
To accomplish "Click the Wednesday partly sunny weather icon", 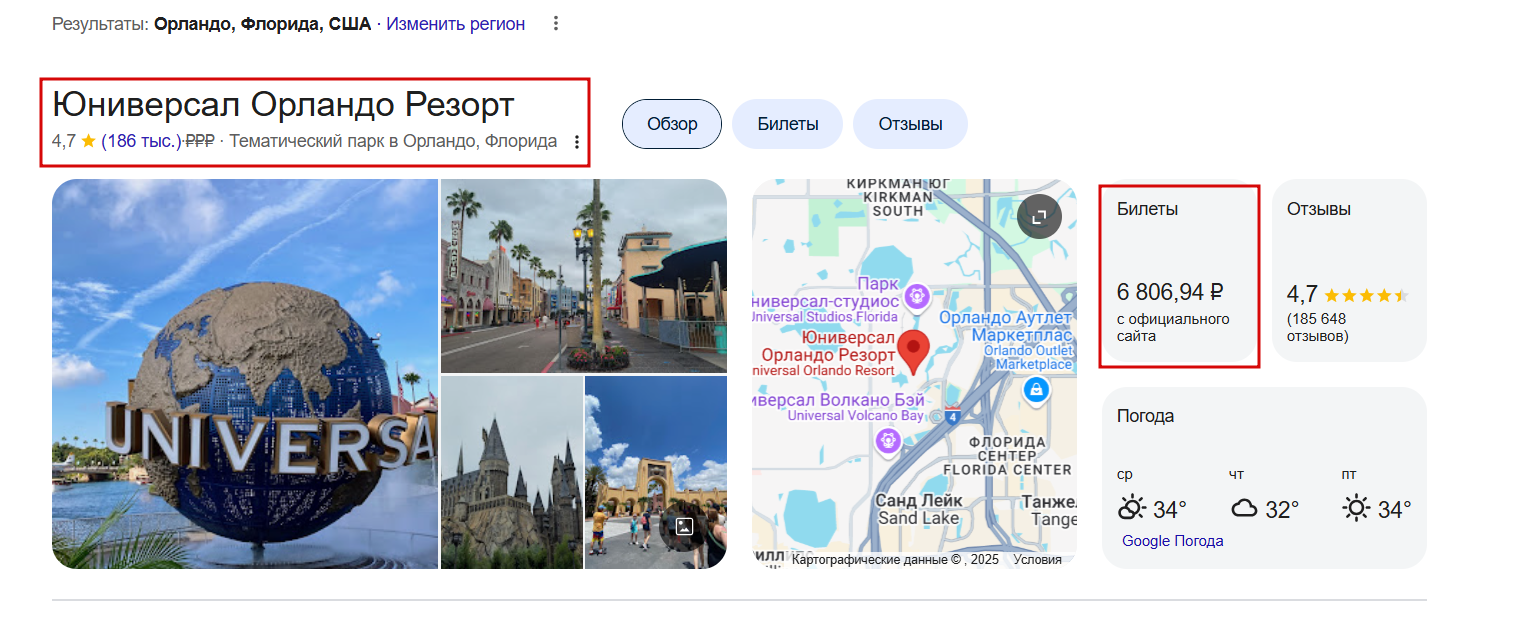I will 1131,508.
